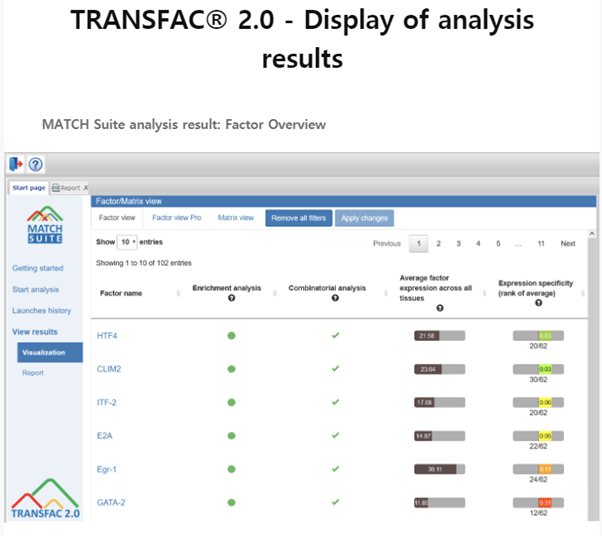Click the MATCH Suite logo

pos(45,225)
